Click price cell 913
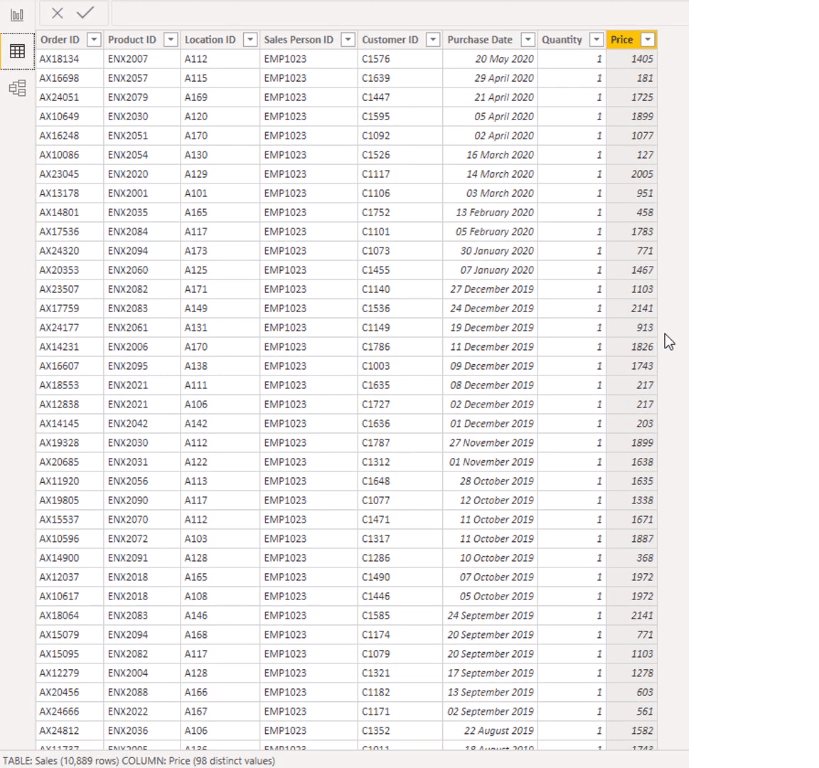This screenshot has height=768, width=819. click(632, 328)
